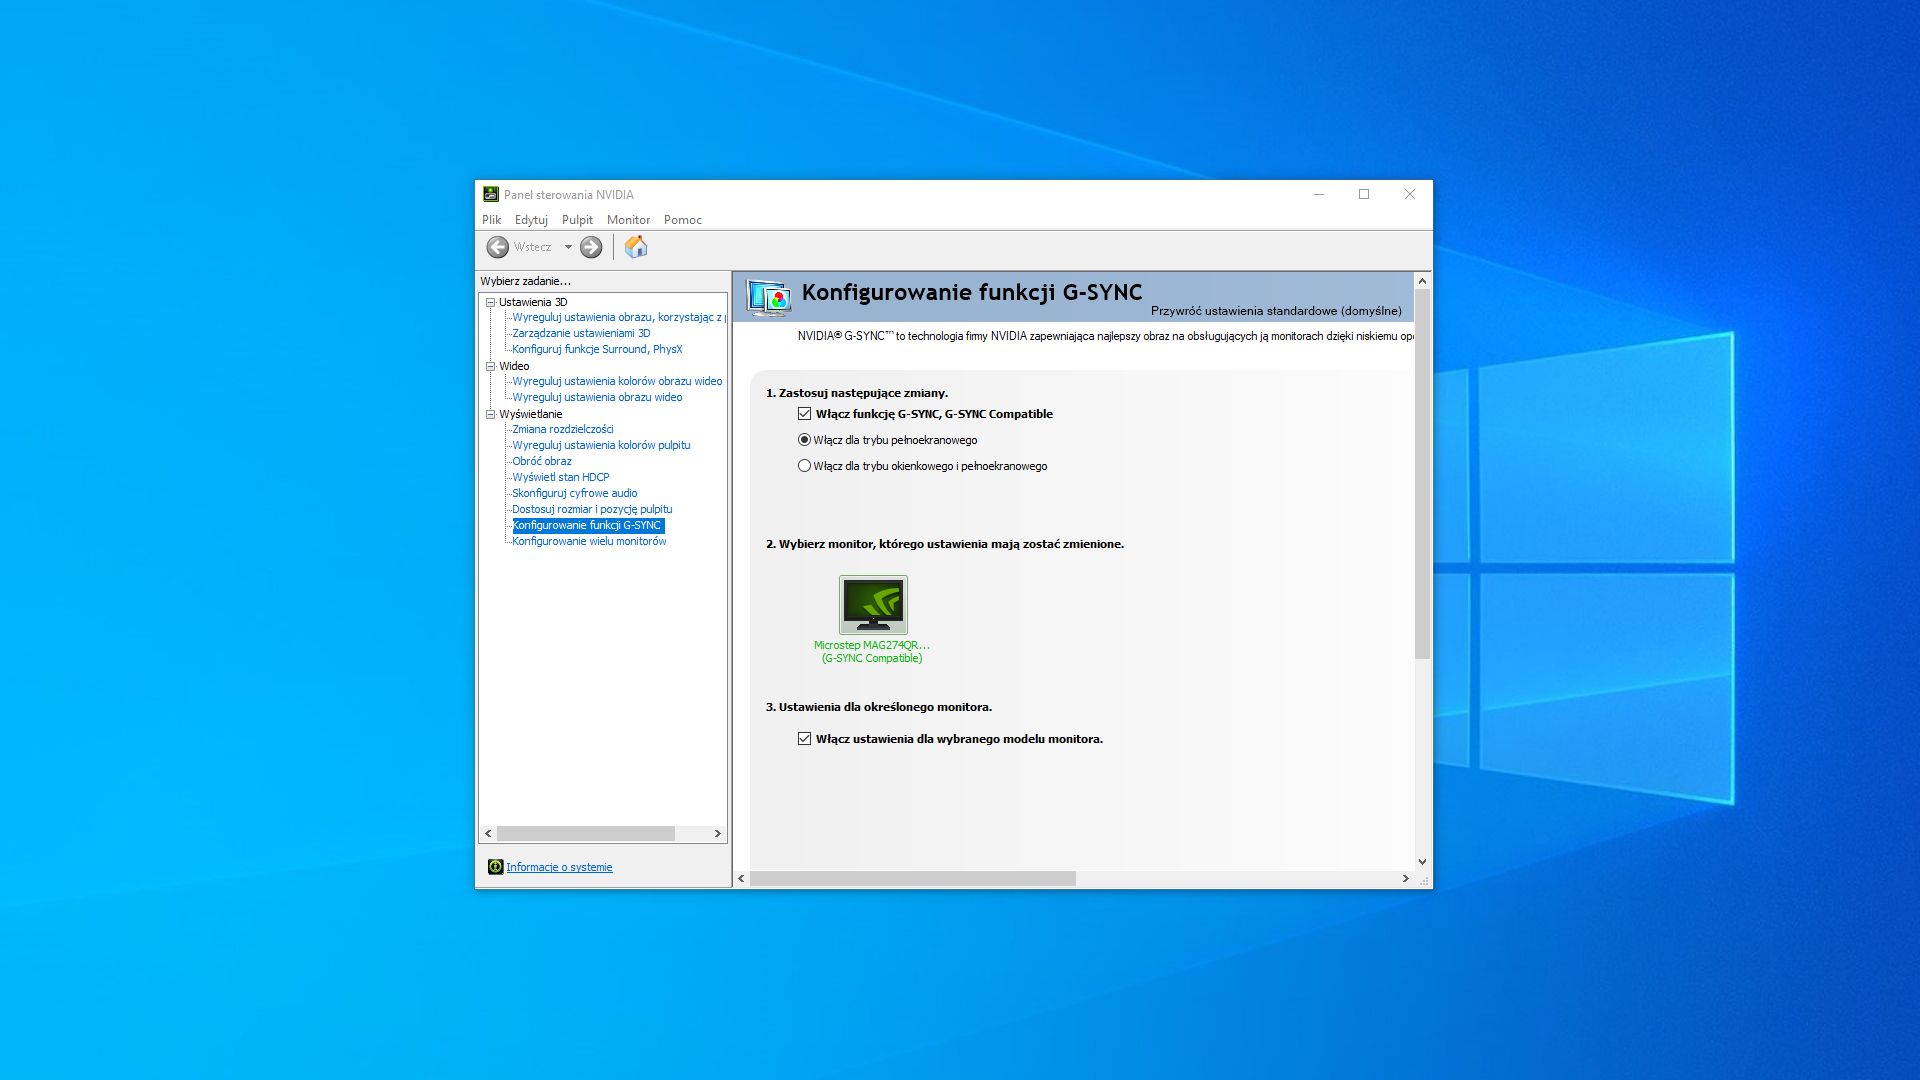Collapse the 'Ustawienia 3D' tree node

pyautogui.click(x=491, y=302)
